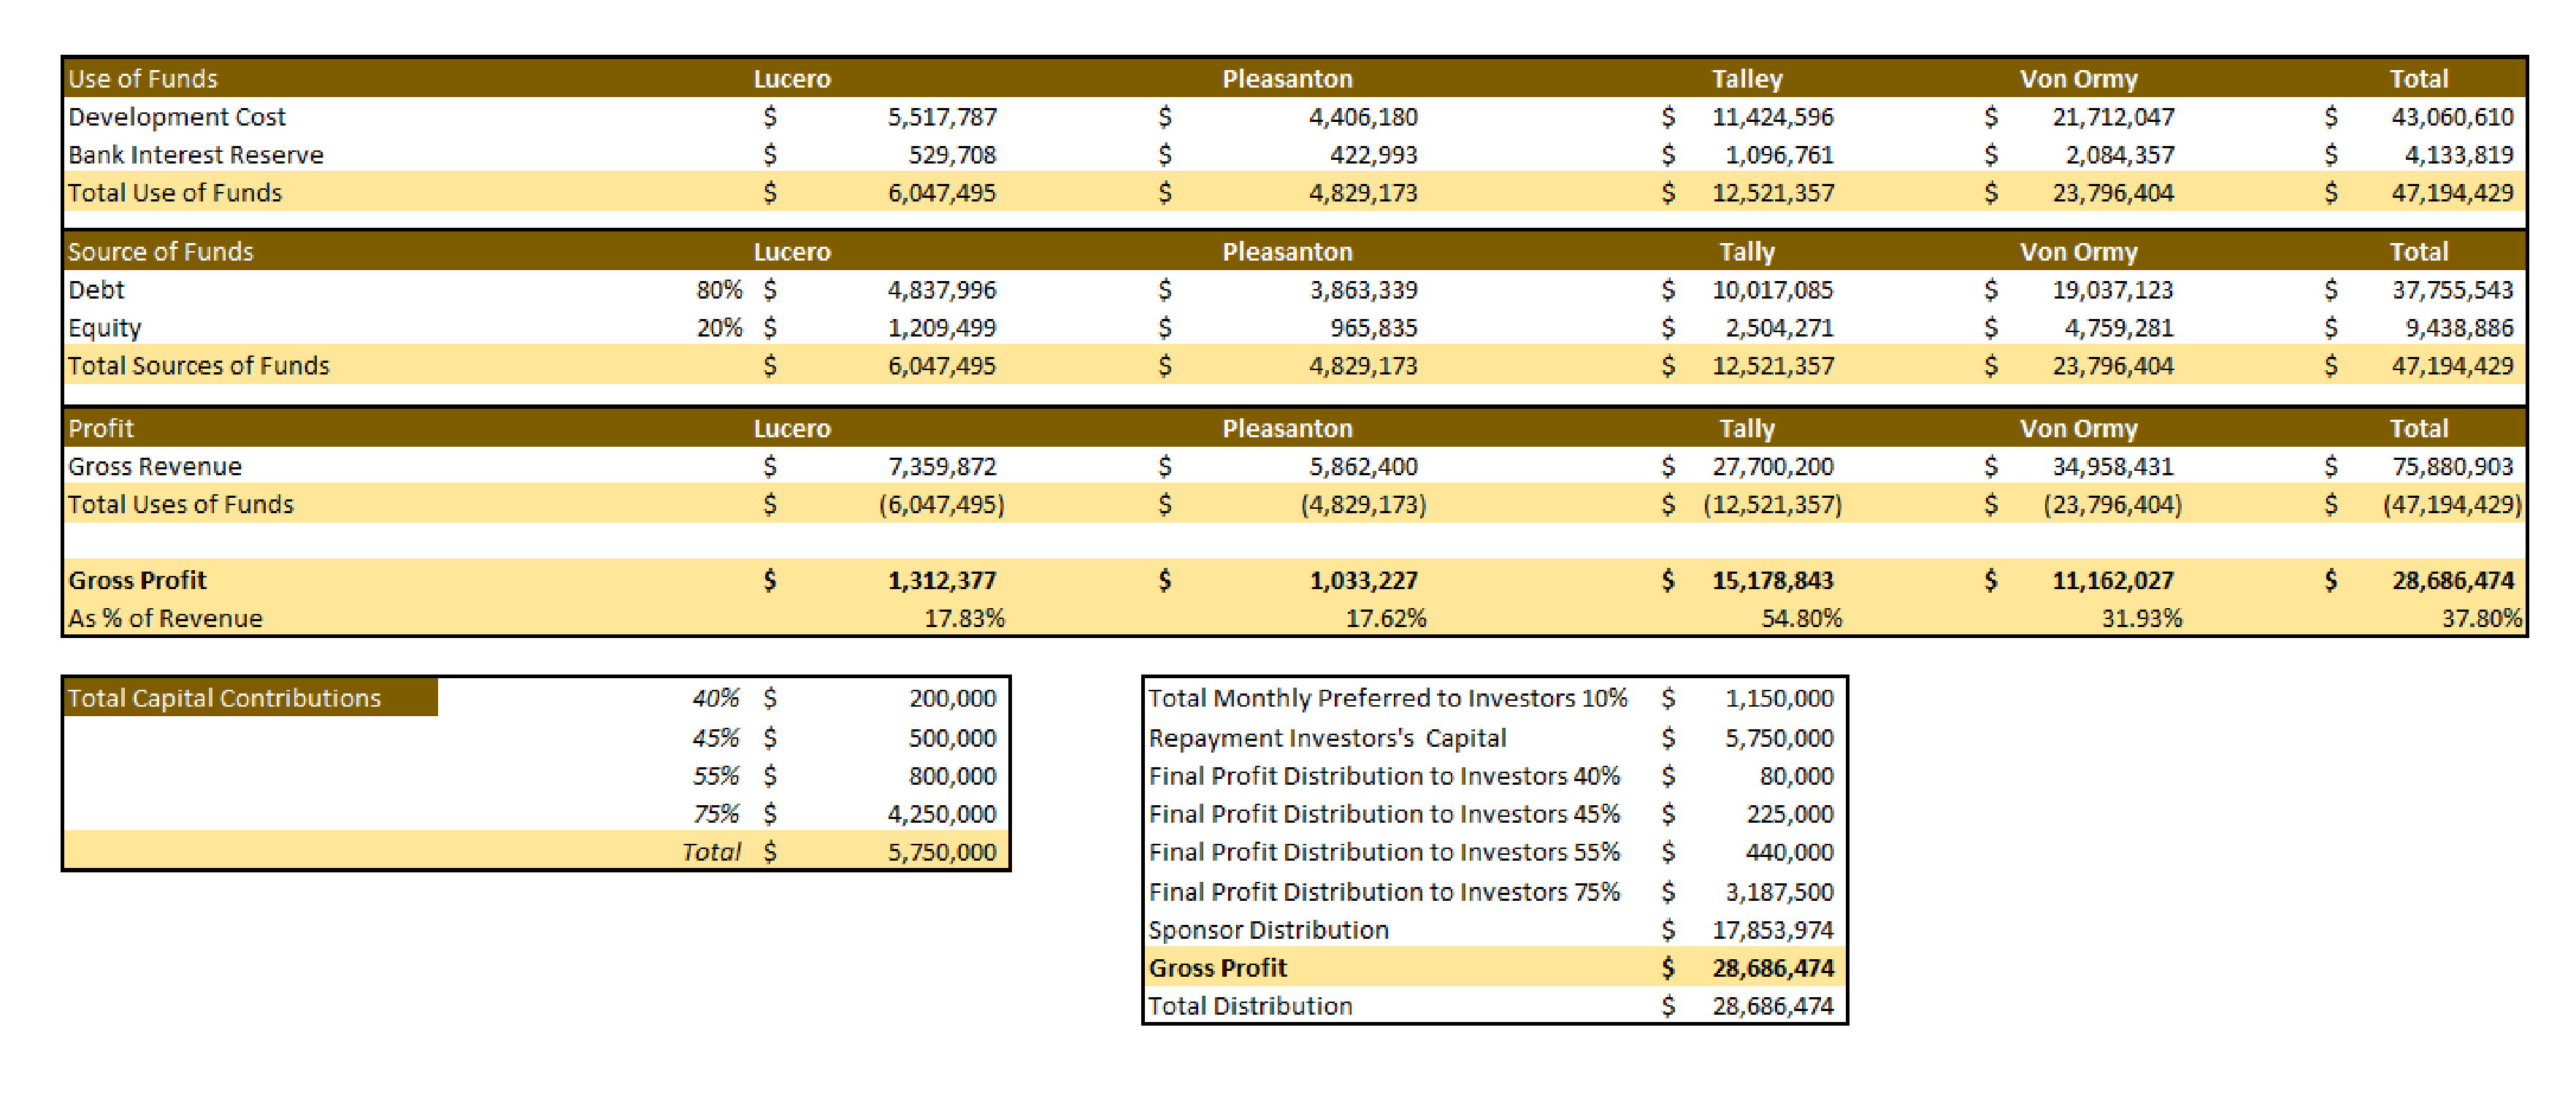Select Total Monthly Preferred to Investors 10% label

(x=1387, y=698)
